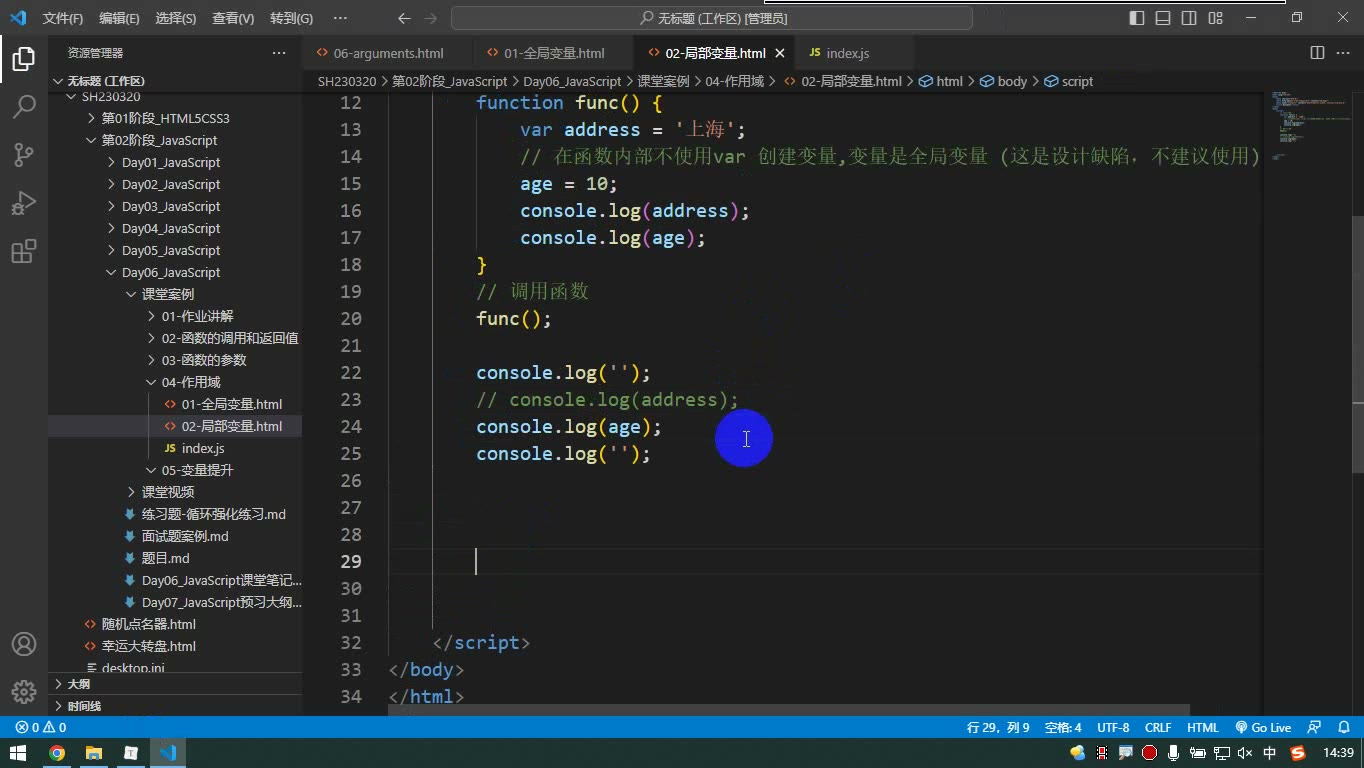Toggle the secondary side bar
Viewport: 1364px width, 768px height.
point(1189,18)
